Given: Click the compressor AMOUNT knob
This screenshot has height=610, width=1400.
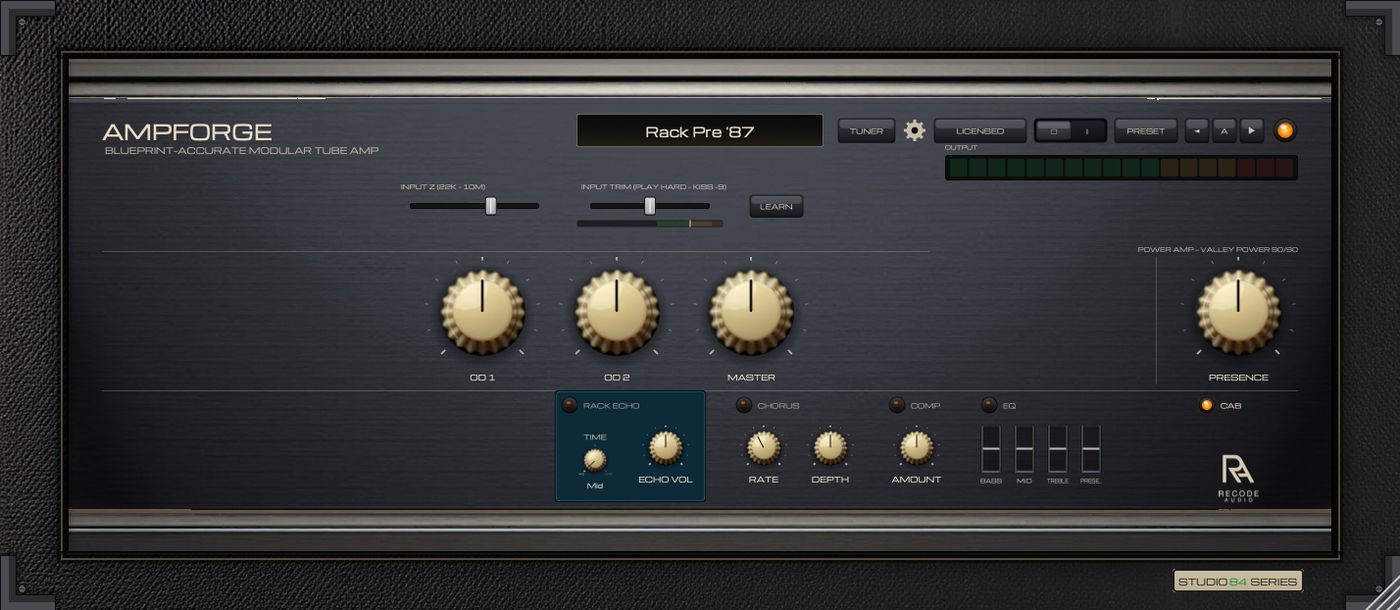Looking at the screenshot, I should [x=916, y=447].
